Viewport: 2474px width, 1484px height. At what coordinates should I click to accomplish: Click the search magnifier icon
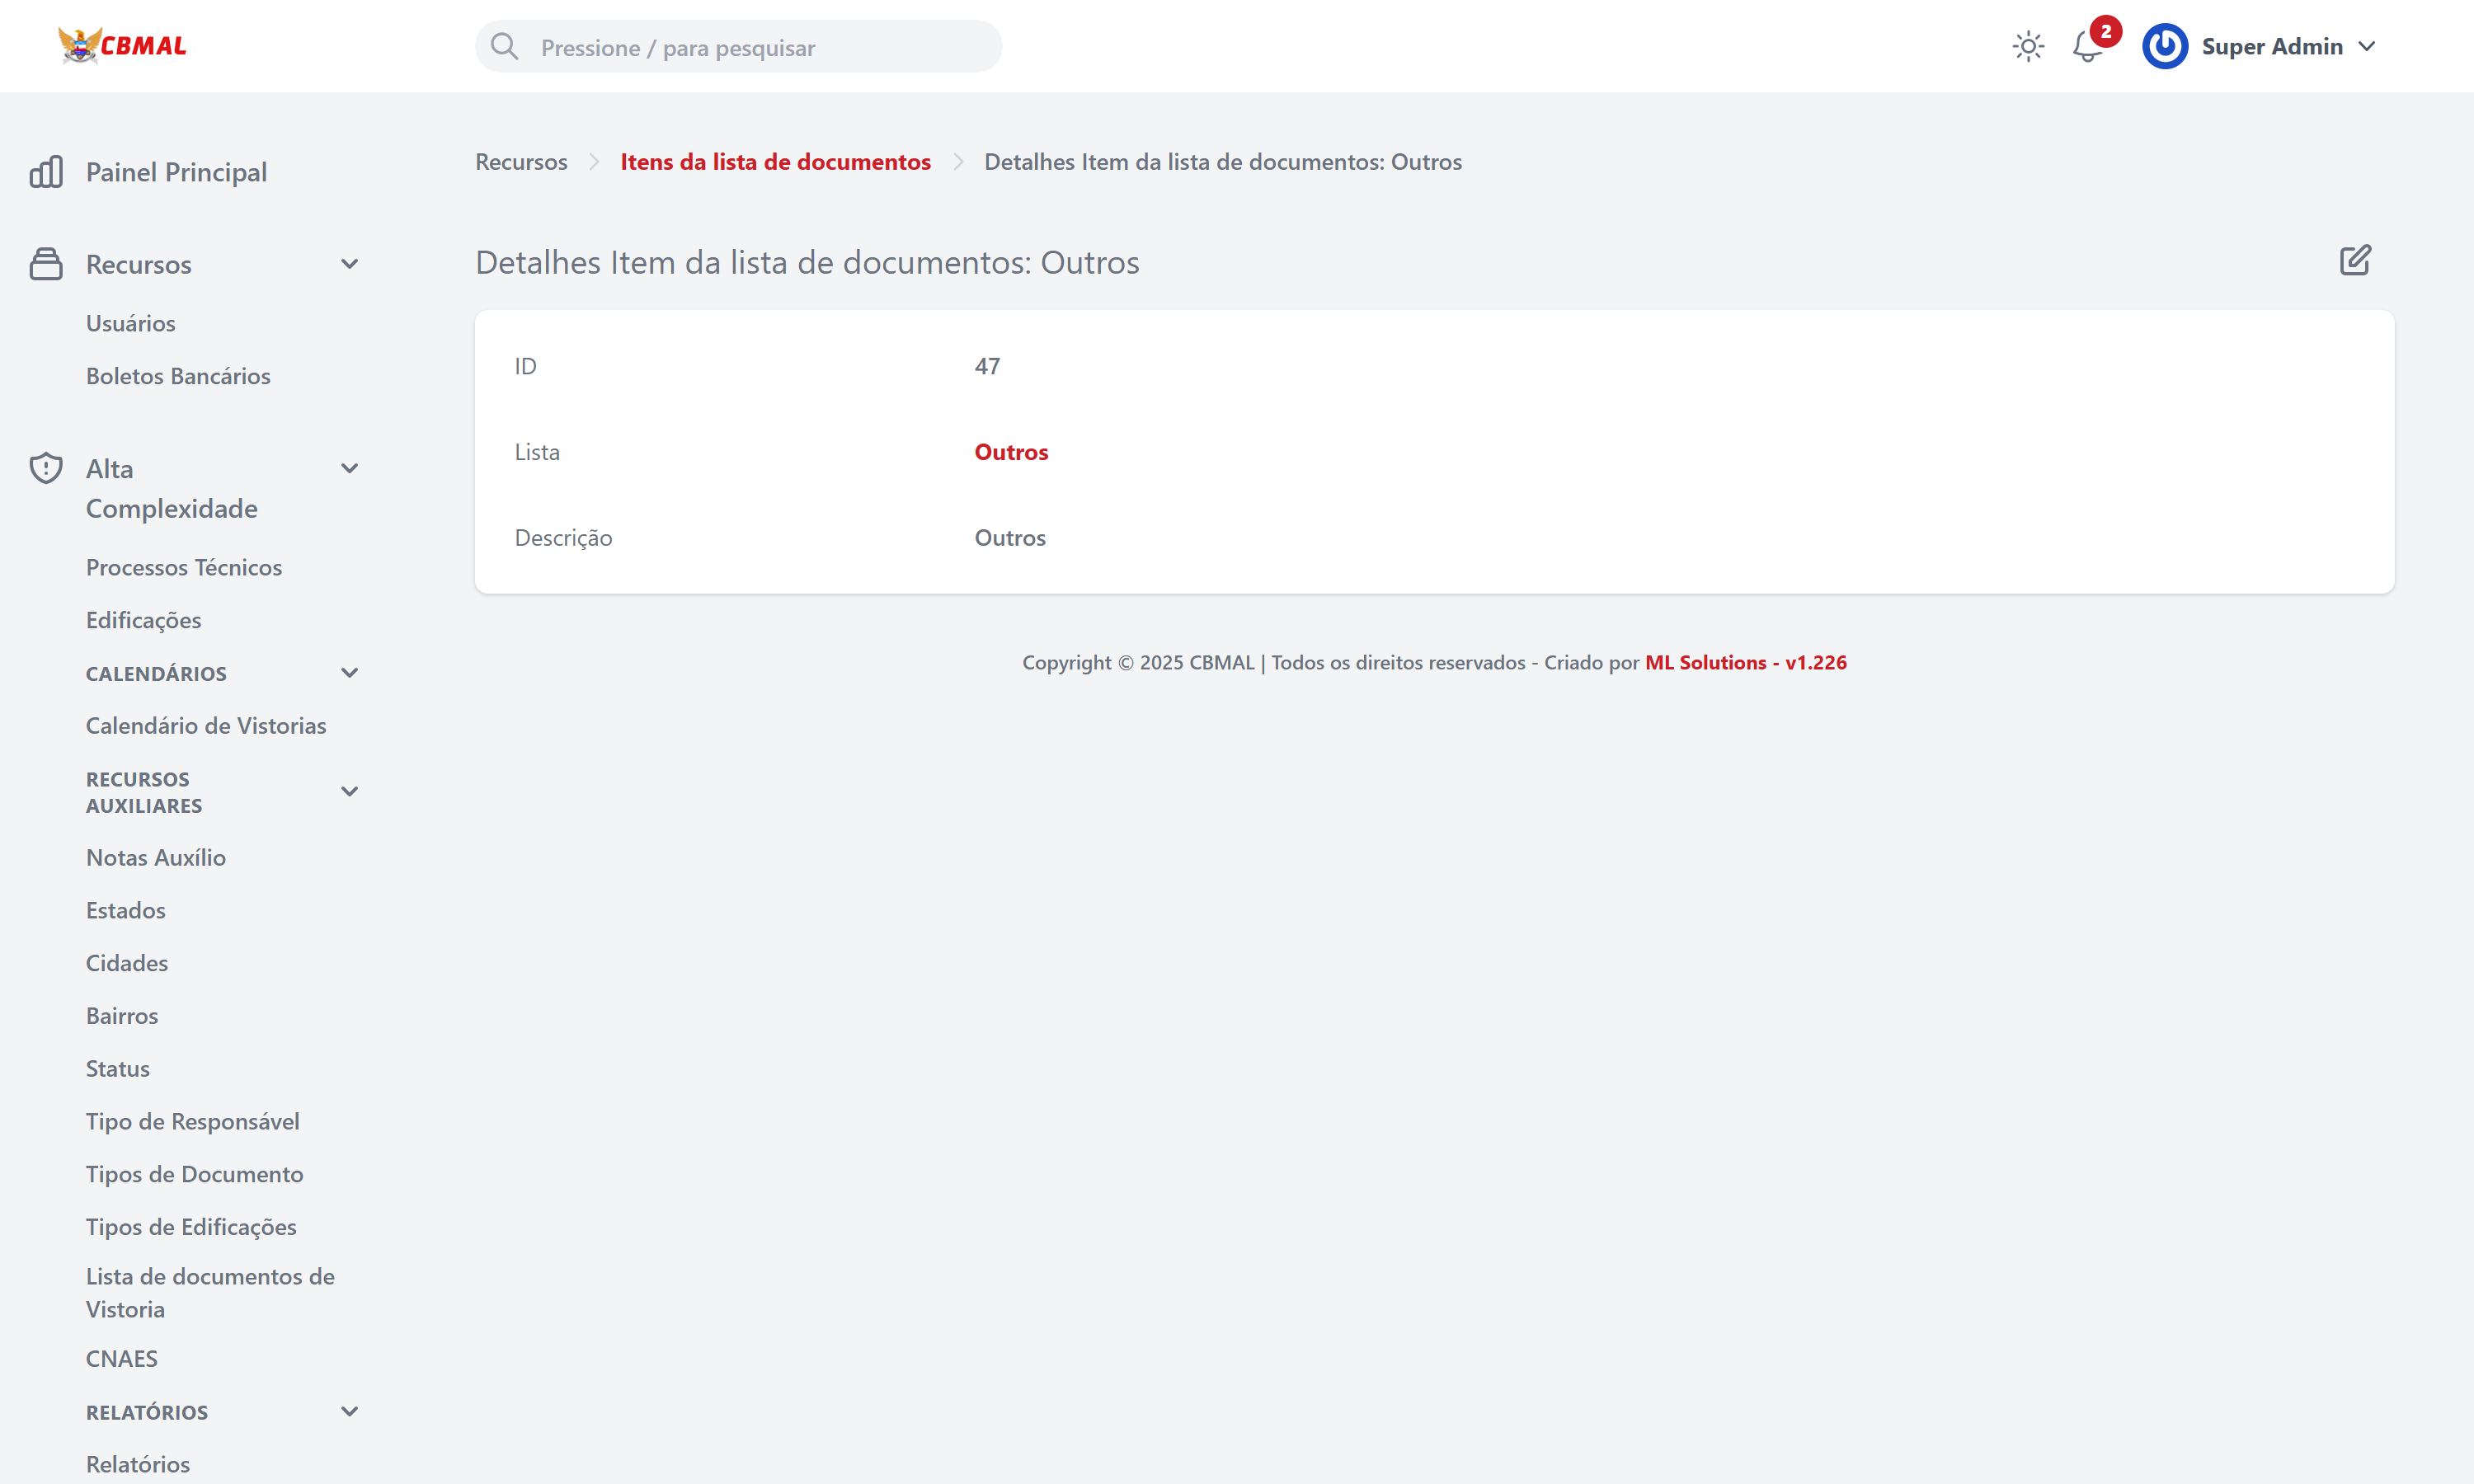pyautogui.click(x=505, y=46)
